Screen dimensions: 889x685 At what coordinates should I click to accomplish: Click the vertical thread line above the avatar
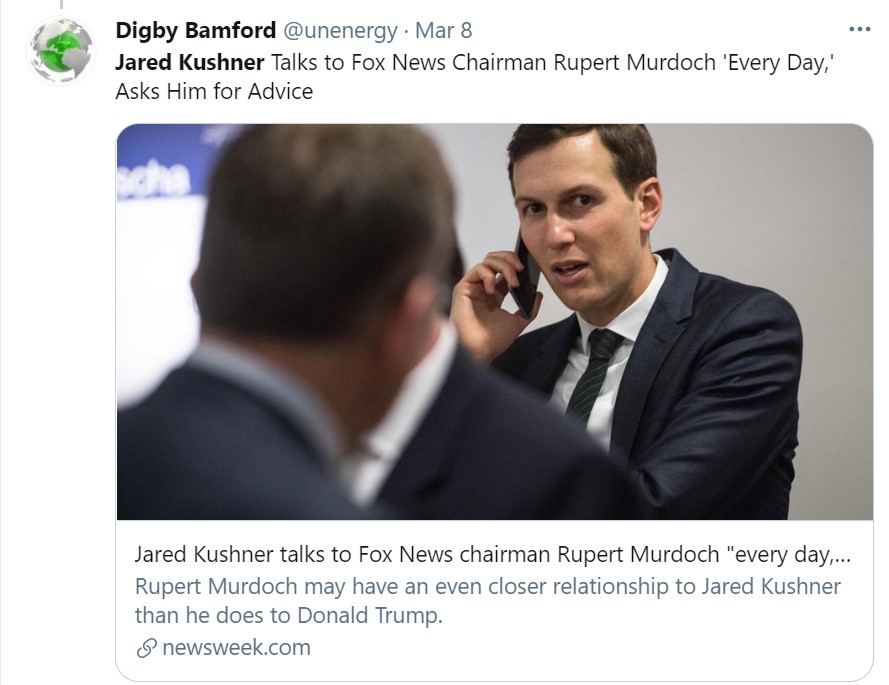61,6
